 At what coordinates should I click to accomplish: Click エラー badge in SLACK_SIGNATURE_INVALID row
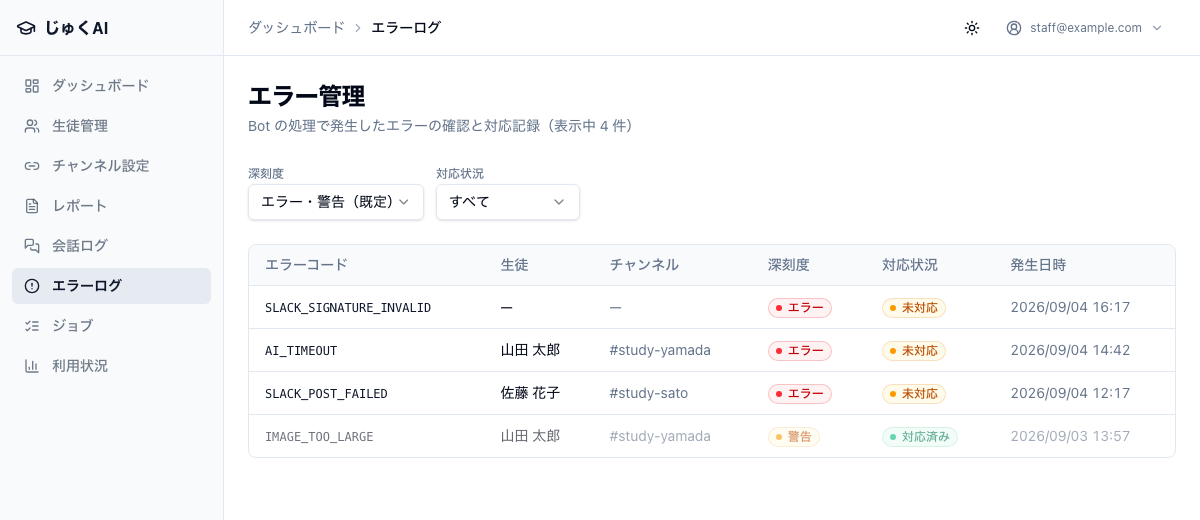[x=800, y=308]
